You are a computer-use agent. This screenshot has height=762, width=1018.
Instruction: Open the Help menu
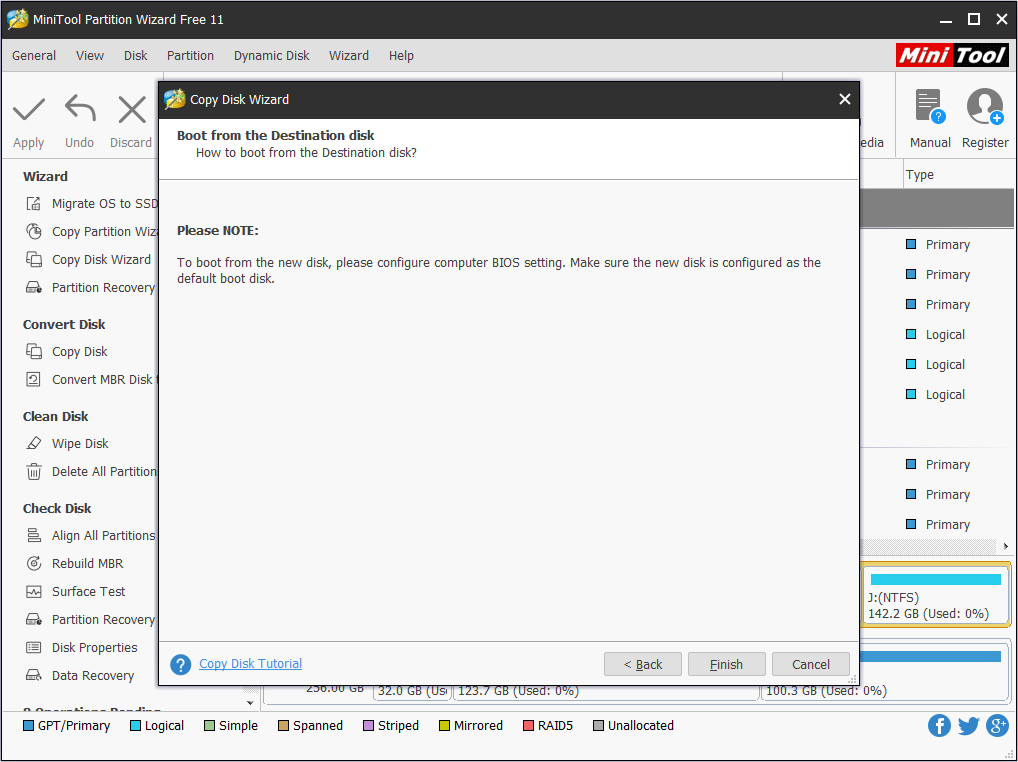coord(401,56)
